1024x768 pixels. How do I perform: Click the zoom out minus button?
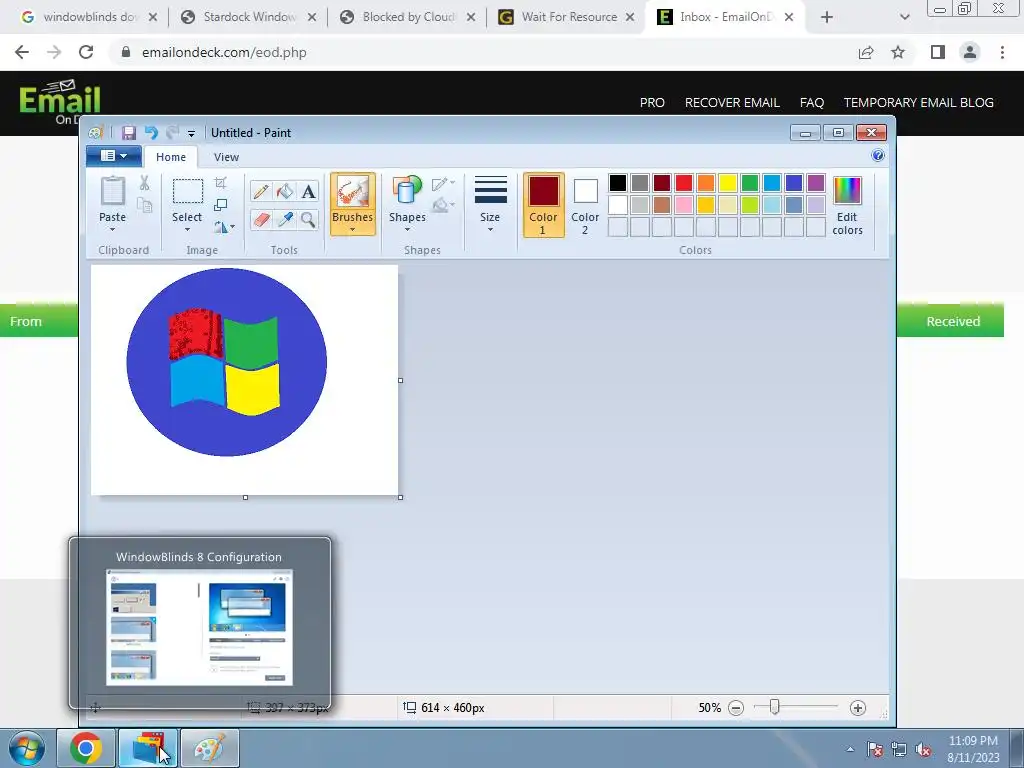point(736,708)
